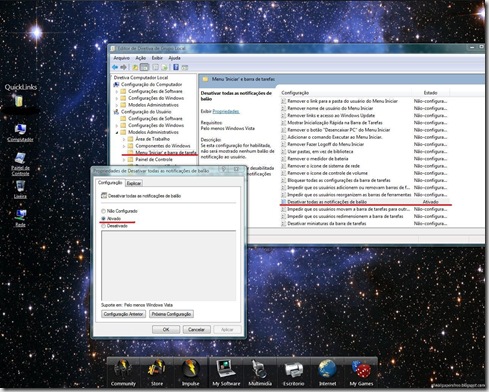Open the Propriedades link
This screenshot has height=392, width=489.
[x=226, y=111]
